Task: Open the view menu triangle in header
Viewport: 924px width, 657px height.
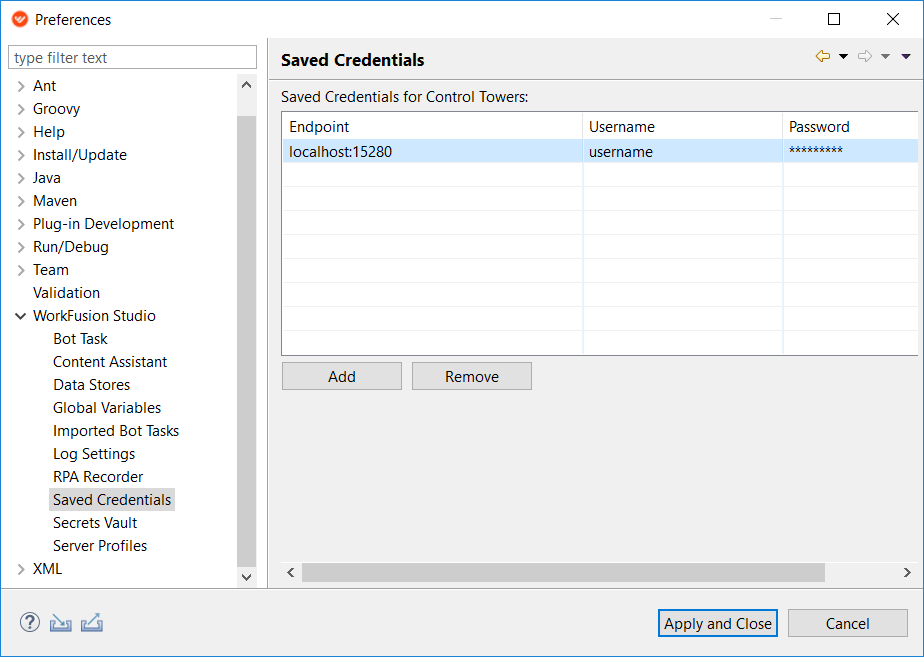Action: click(x=906, y=57)
